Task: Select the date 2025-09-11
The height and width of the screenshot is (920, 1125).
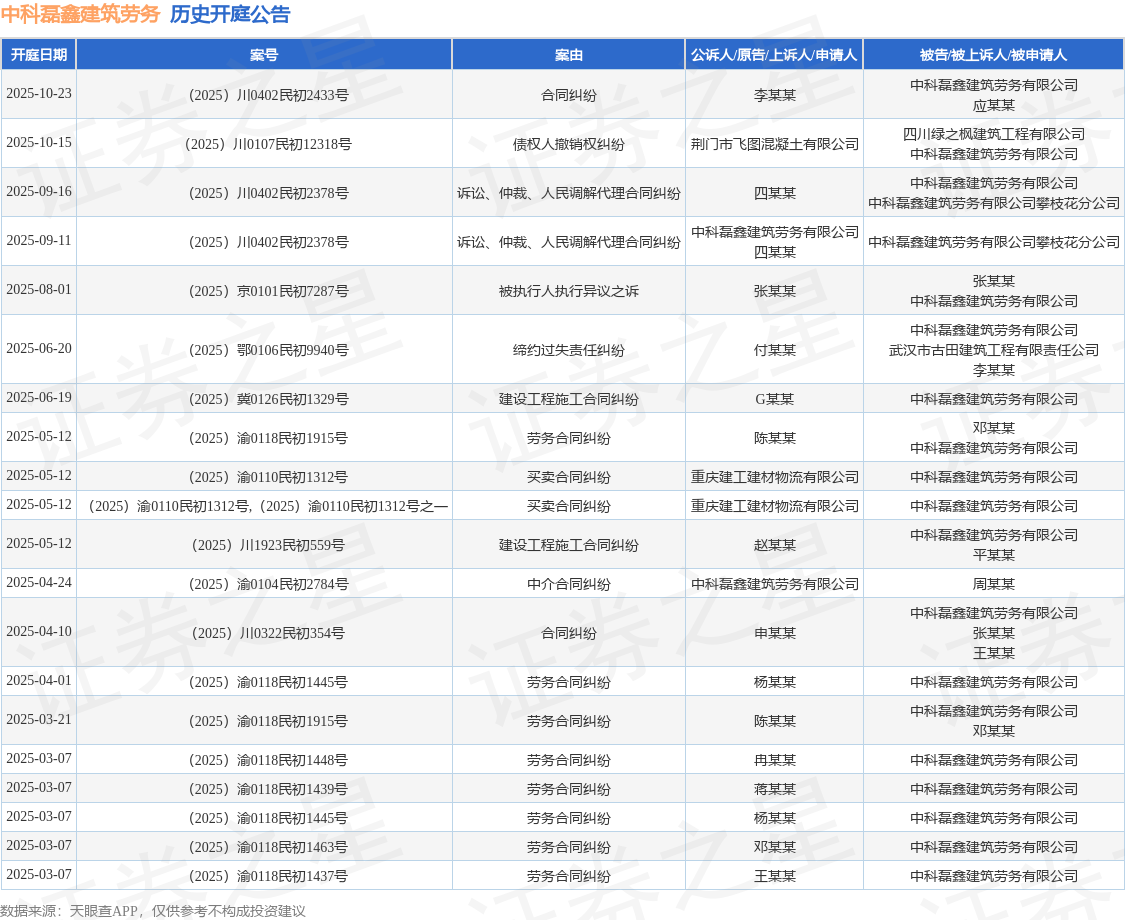Action: (x=39, y=240)
